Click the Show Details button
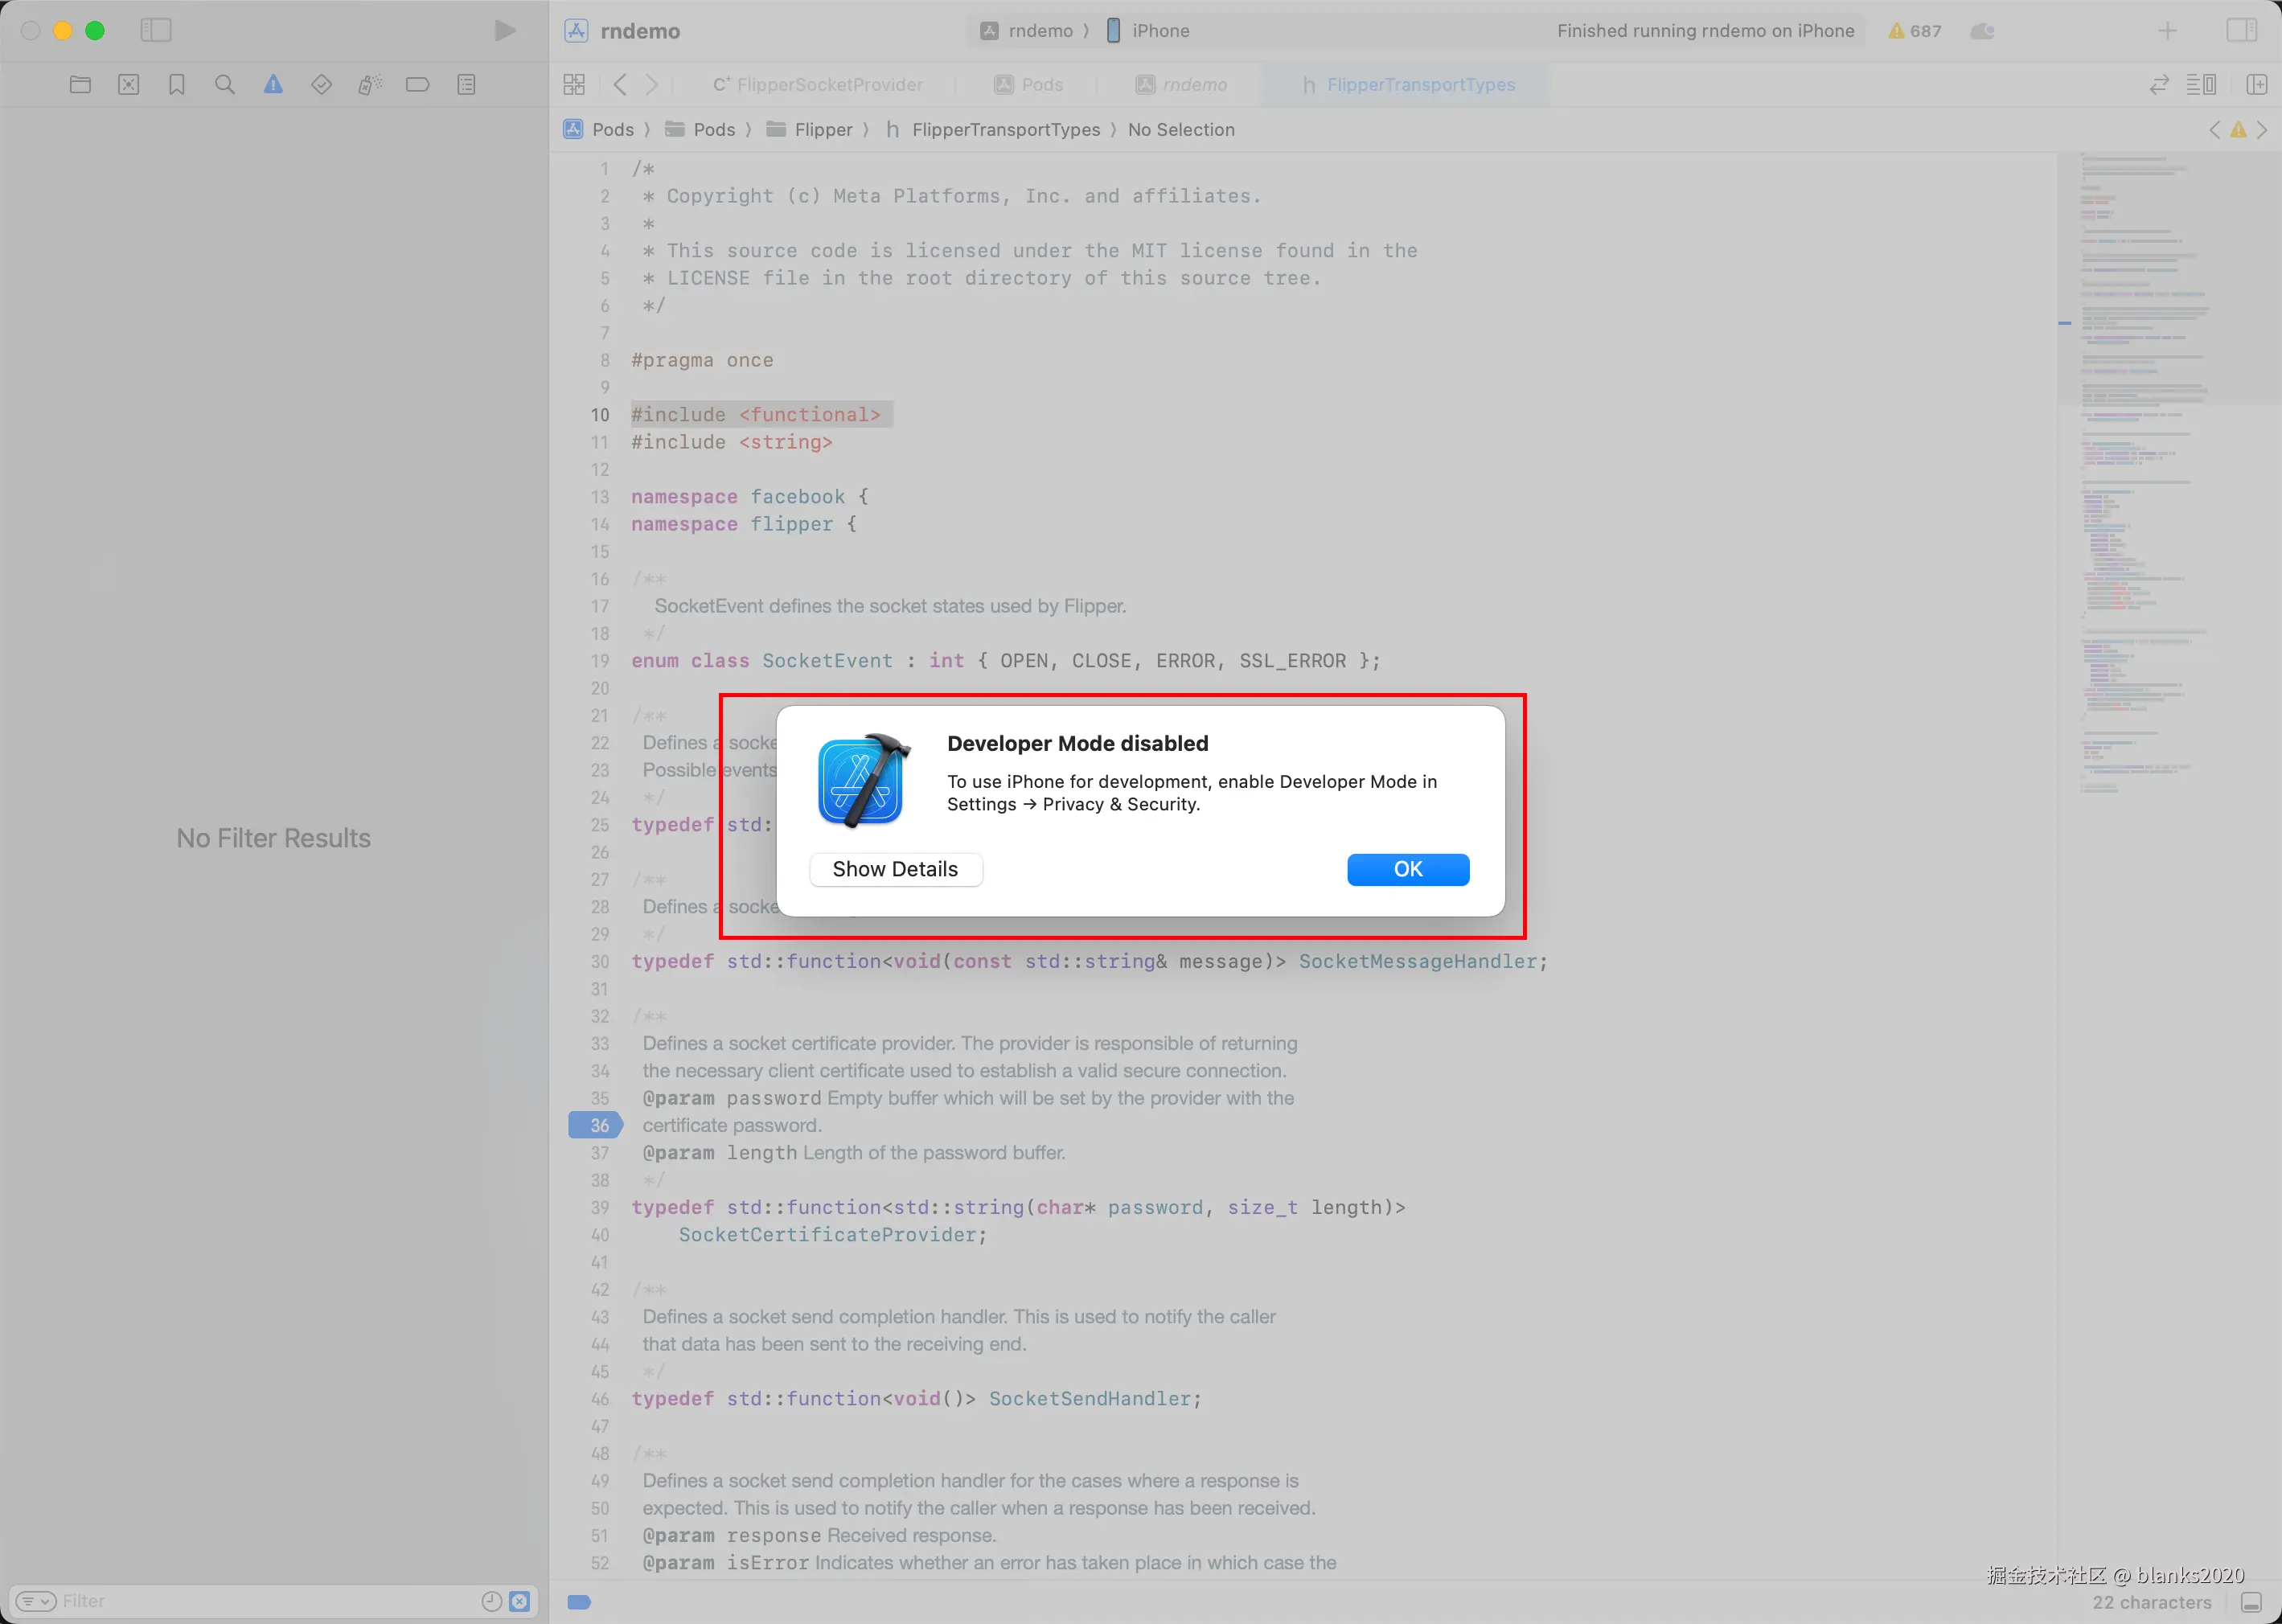The image size is (2282, 1624). pos(895,869)
